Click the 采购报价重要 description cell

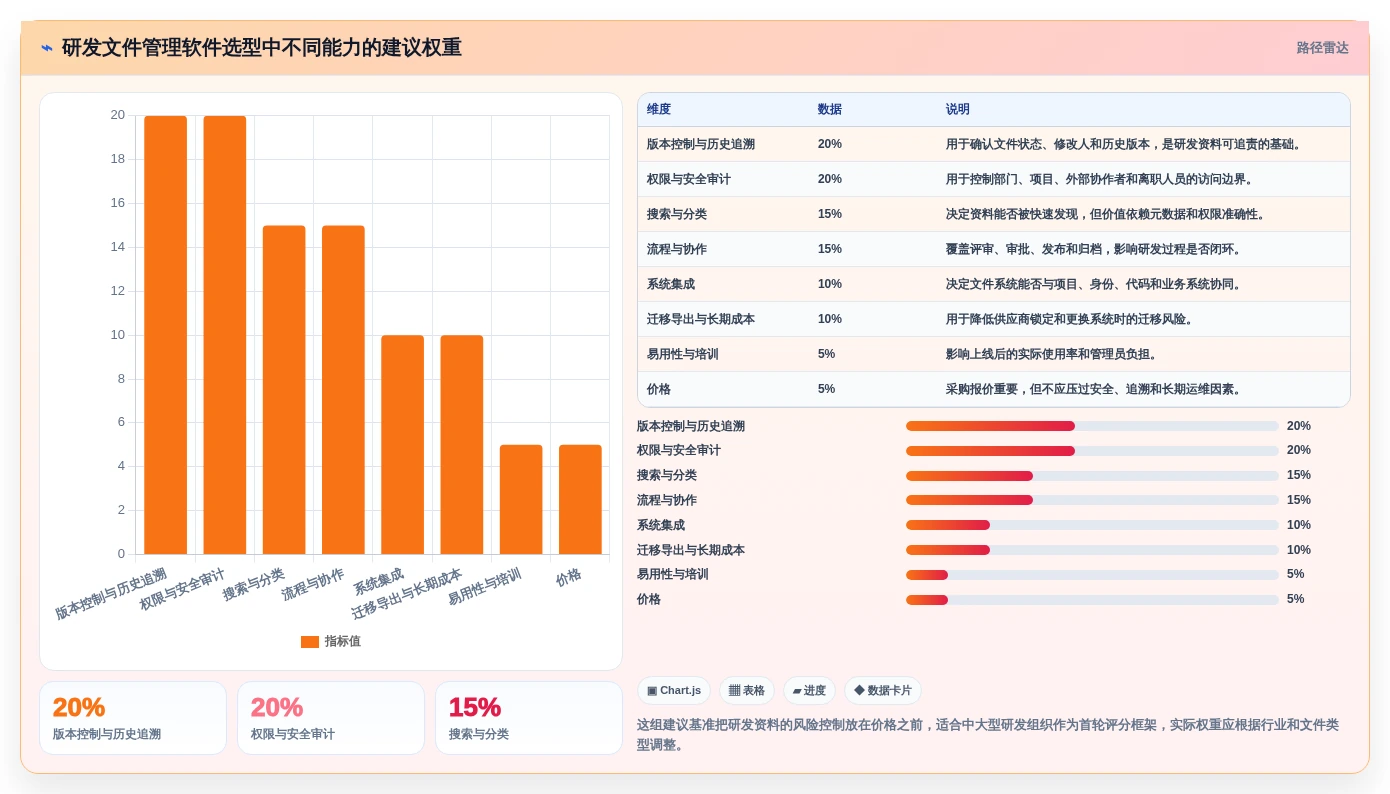1095,389
